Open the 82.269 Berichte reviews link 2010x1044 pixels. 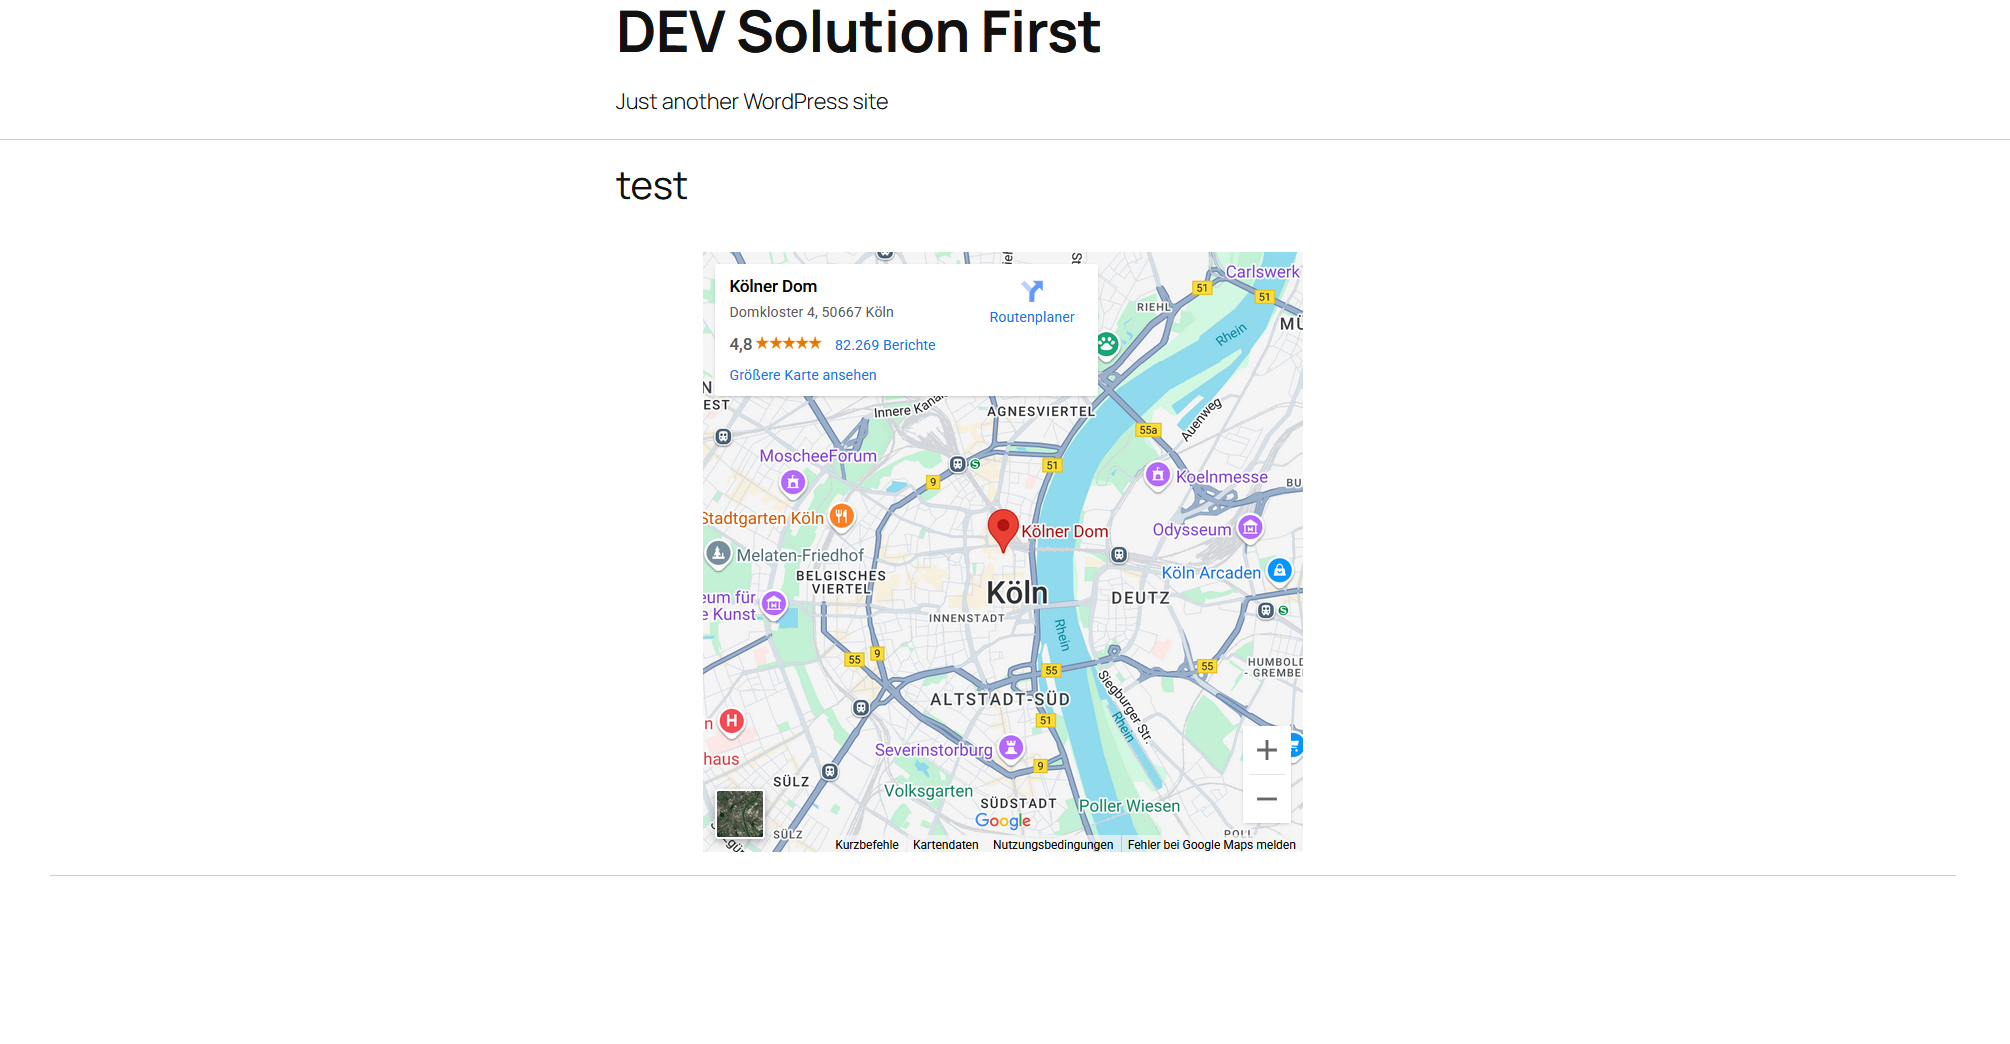pos(885,345)
